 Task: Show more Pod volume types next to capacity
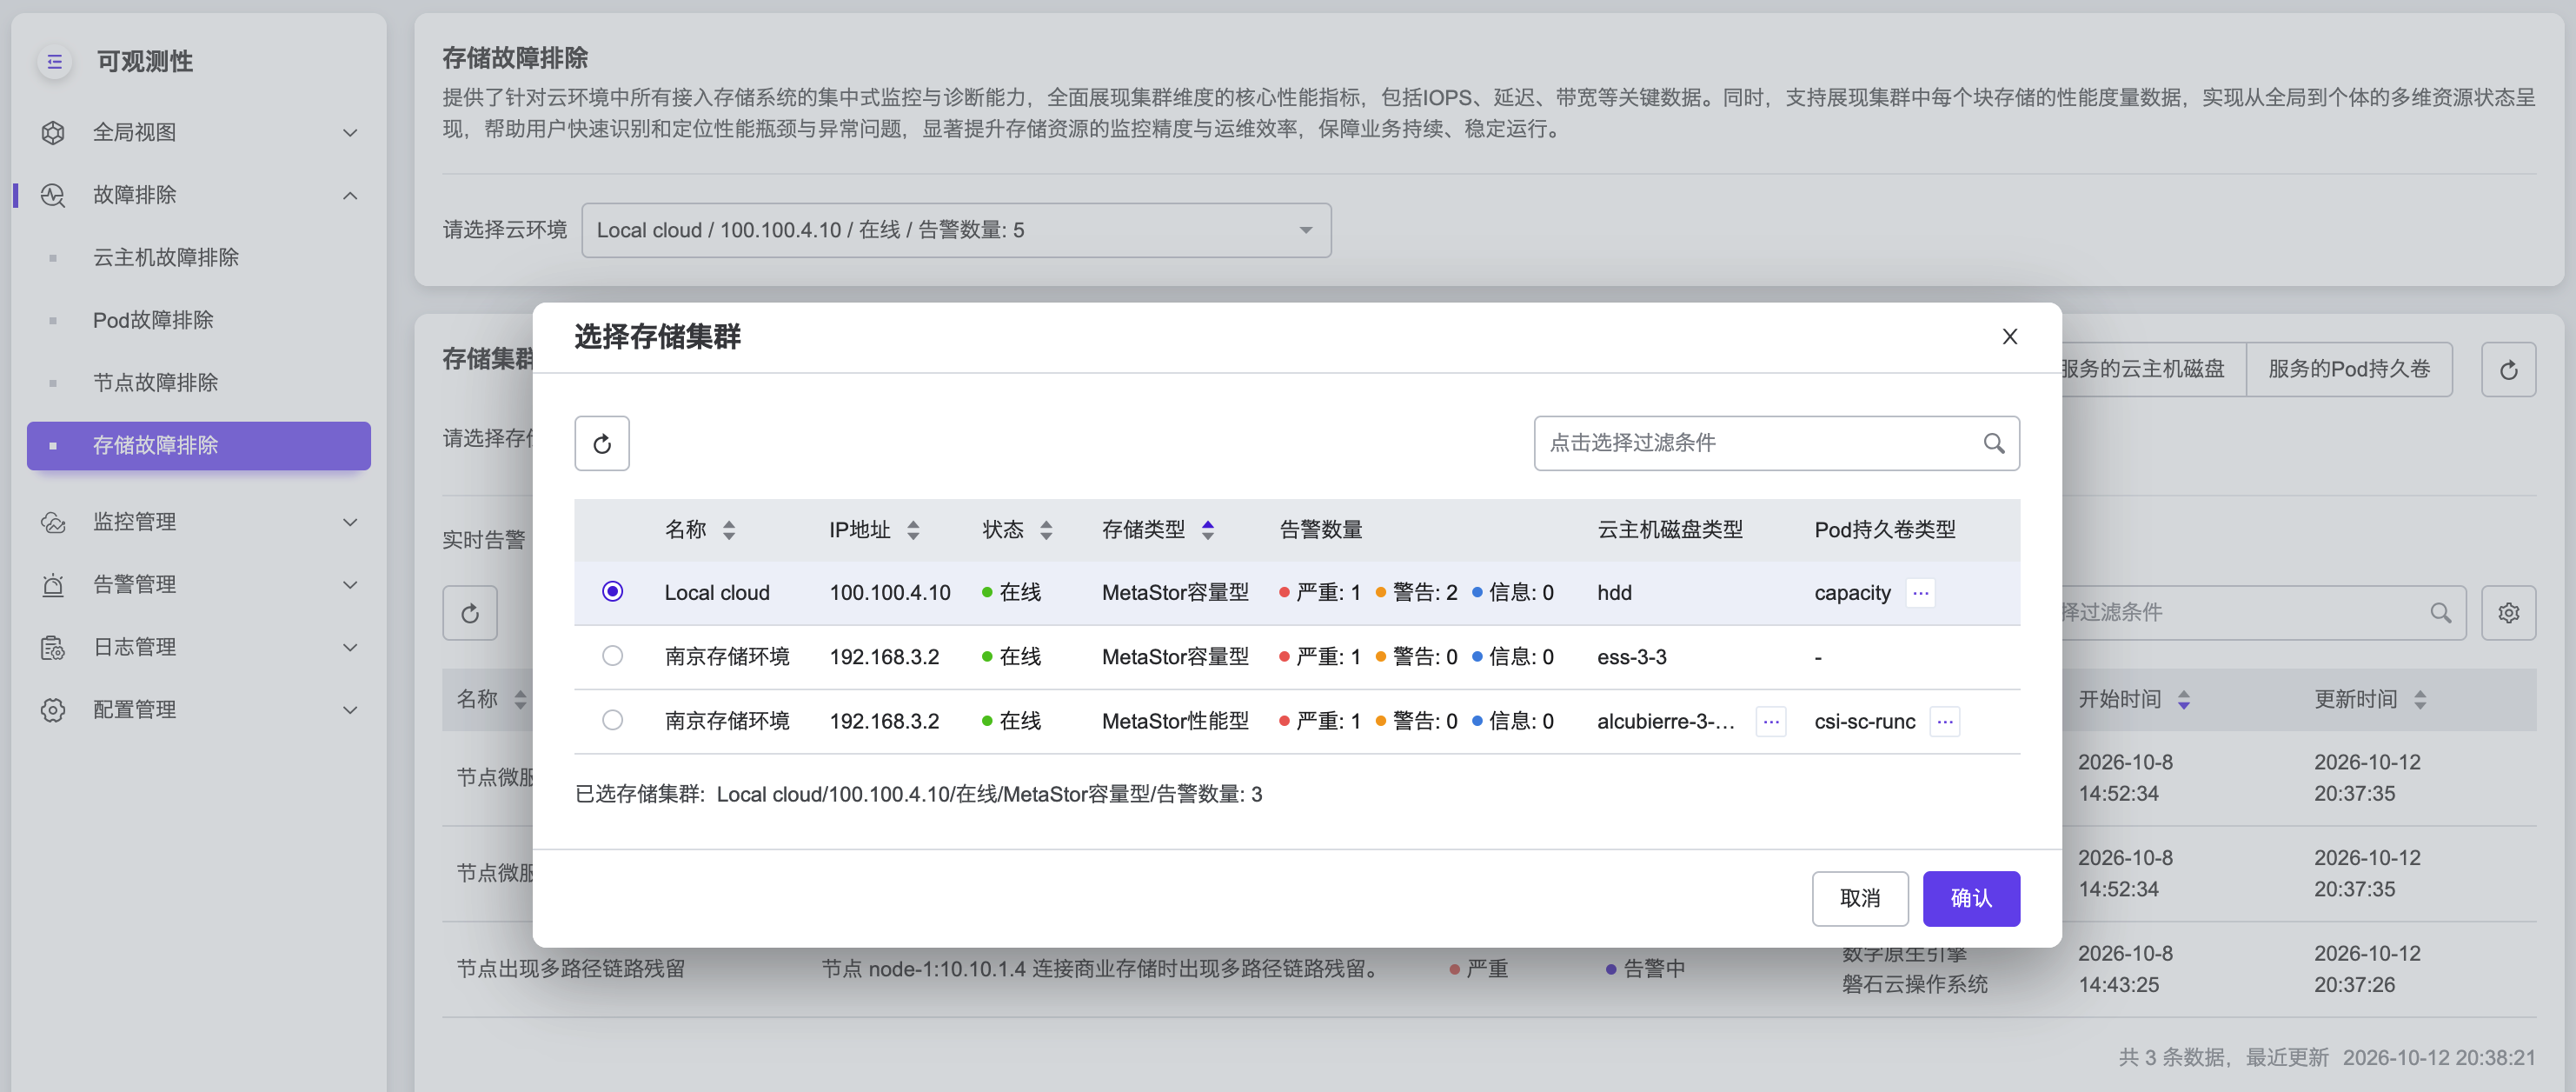pyautogui.click(x=1920, y=593)
